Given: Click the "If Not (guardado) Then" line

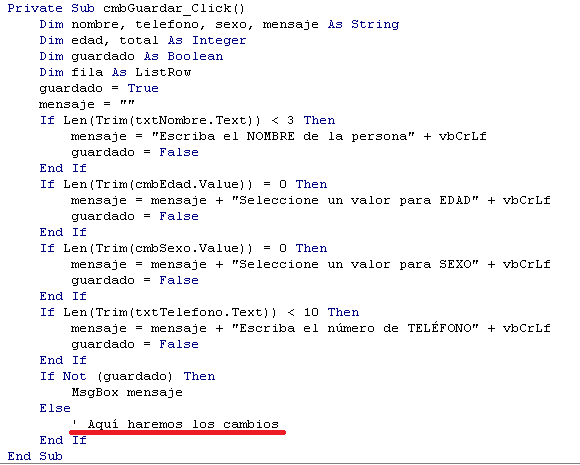Looking at the screenshot, I should click(x=127, y=376).
